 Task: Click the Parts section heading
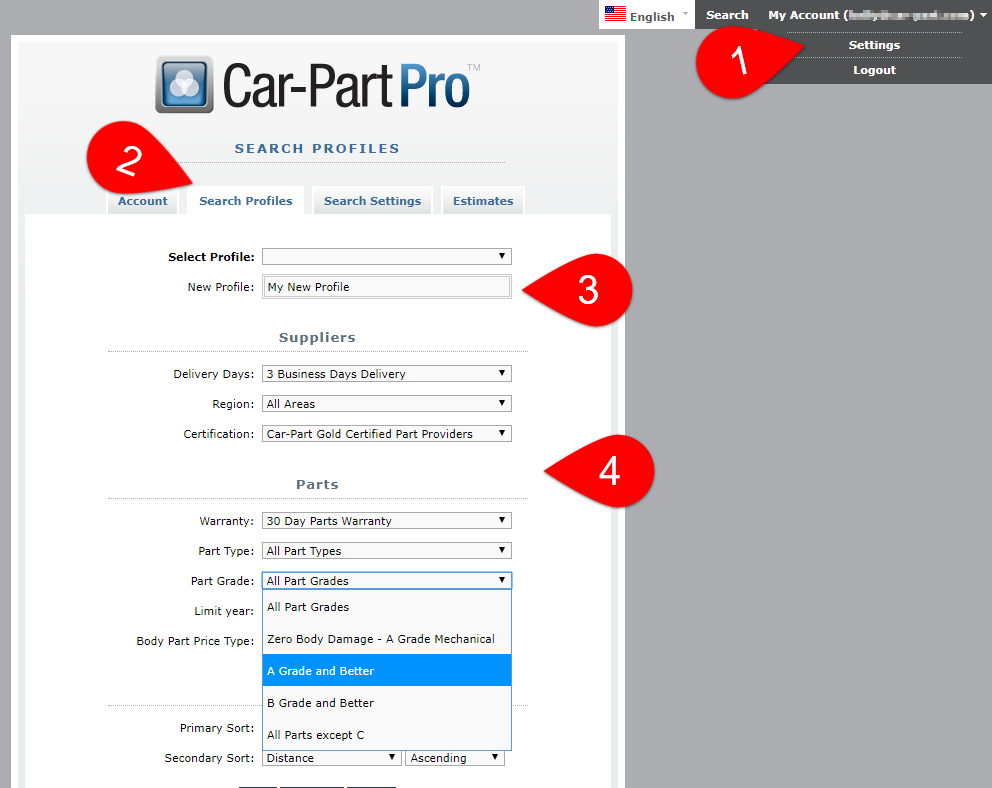pos(317,484)
